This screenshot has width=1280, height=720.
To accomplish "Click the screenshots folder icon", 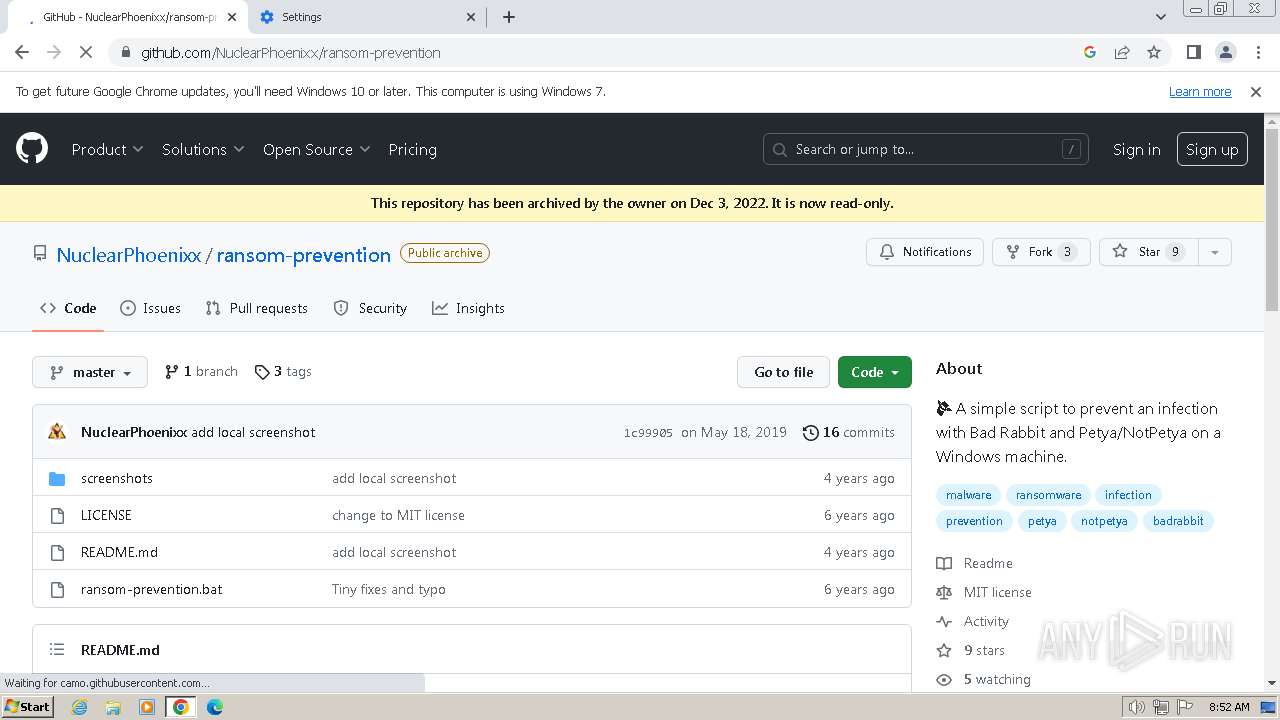I will point(57,478).
